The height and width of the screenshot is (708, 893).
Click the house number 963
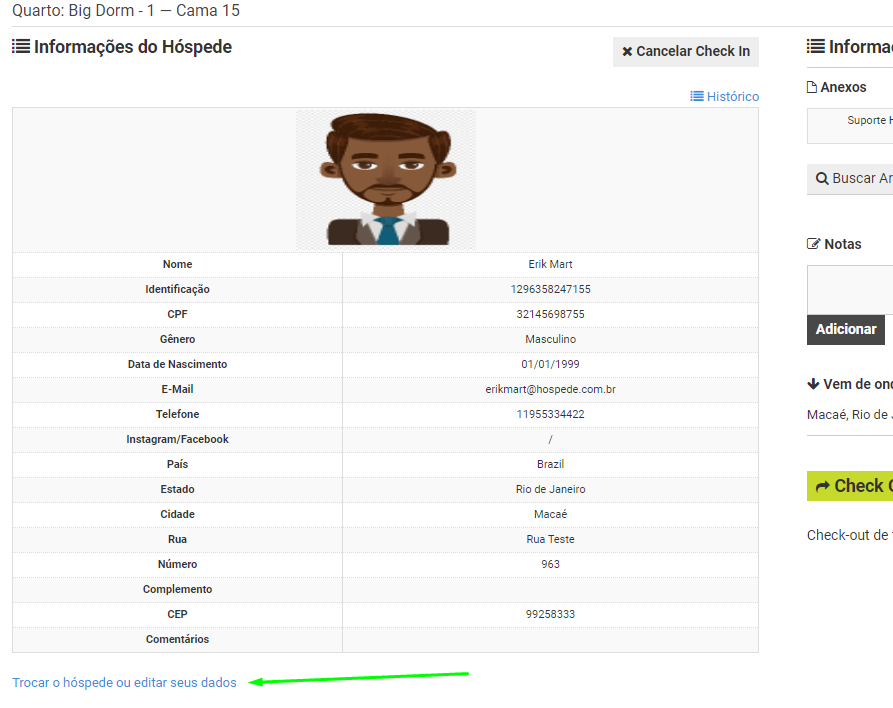tap(550, 564)
